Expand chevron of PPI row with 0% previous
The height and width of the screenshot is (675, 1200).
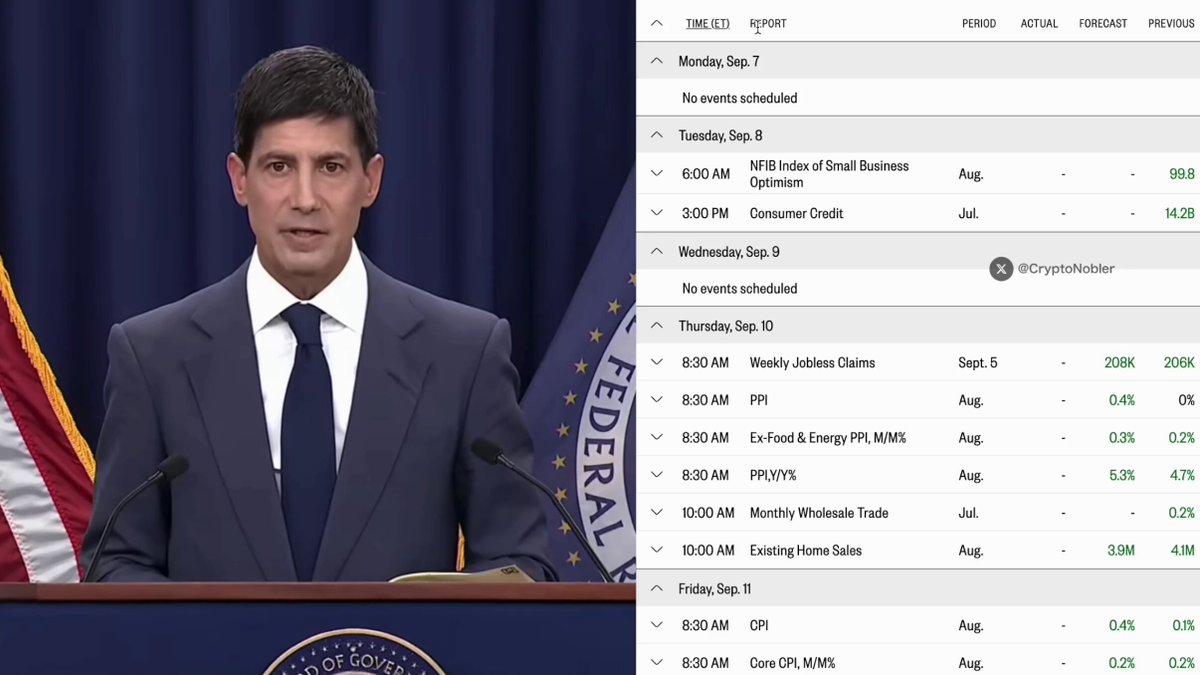tap(656, 400)
